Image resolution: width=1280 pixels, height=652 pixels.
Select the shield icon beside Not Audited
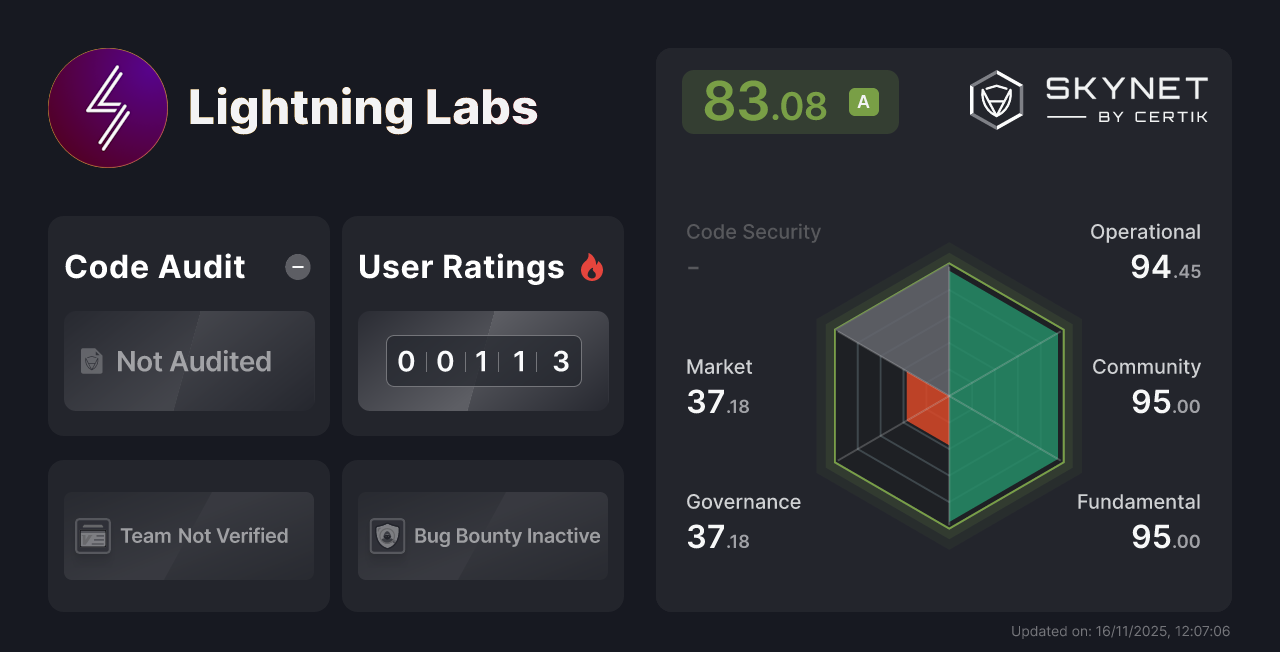pos(92,361)
